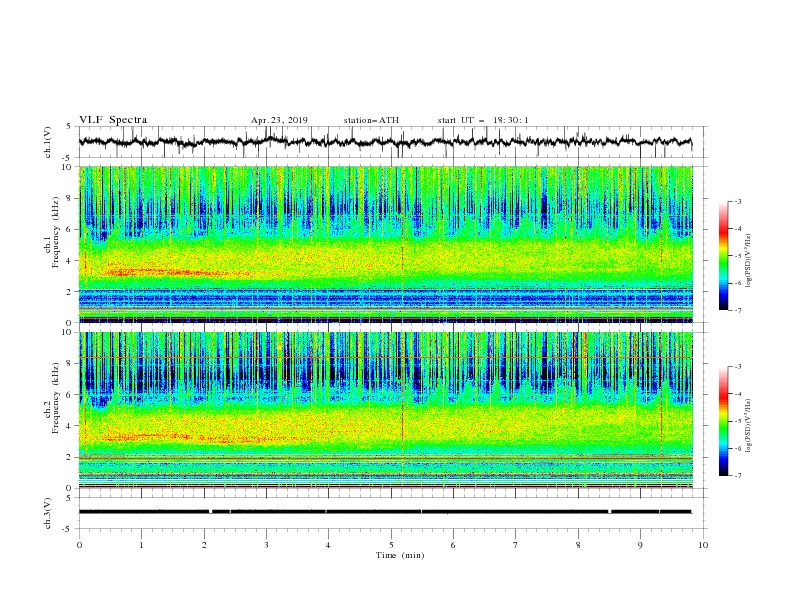
Task: Pick the color bar beside the ch.2 spectrogram
Action: (723, 421)
